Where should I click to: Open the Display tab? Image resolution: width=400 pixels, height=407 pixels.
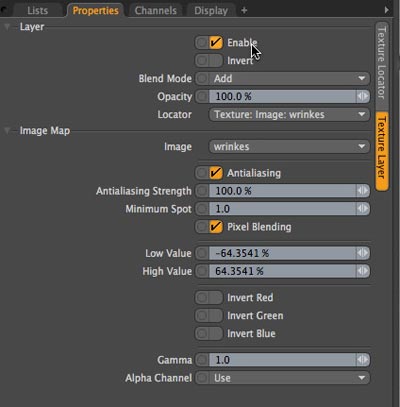[211, 11]
